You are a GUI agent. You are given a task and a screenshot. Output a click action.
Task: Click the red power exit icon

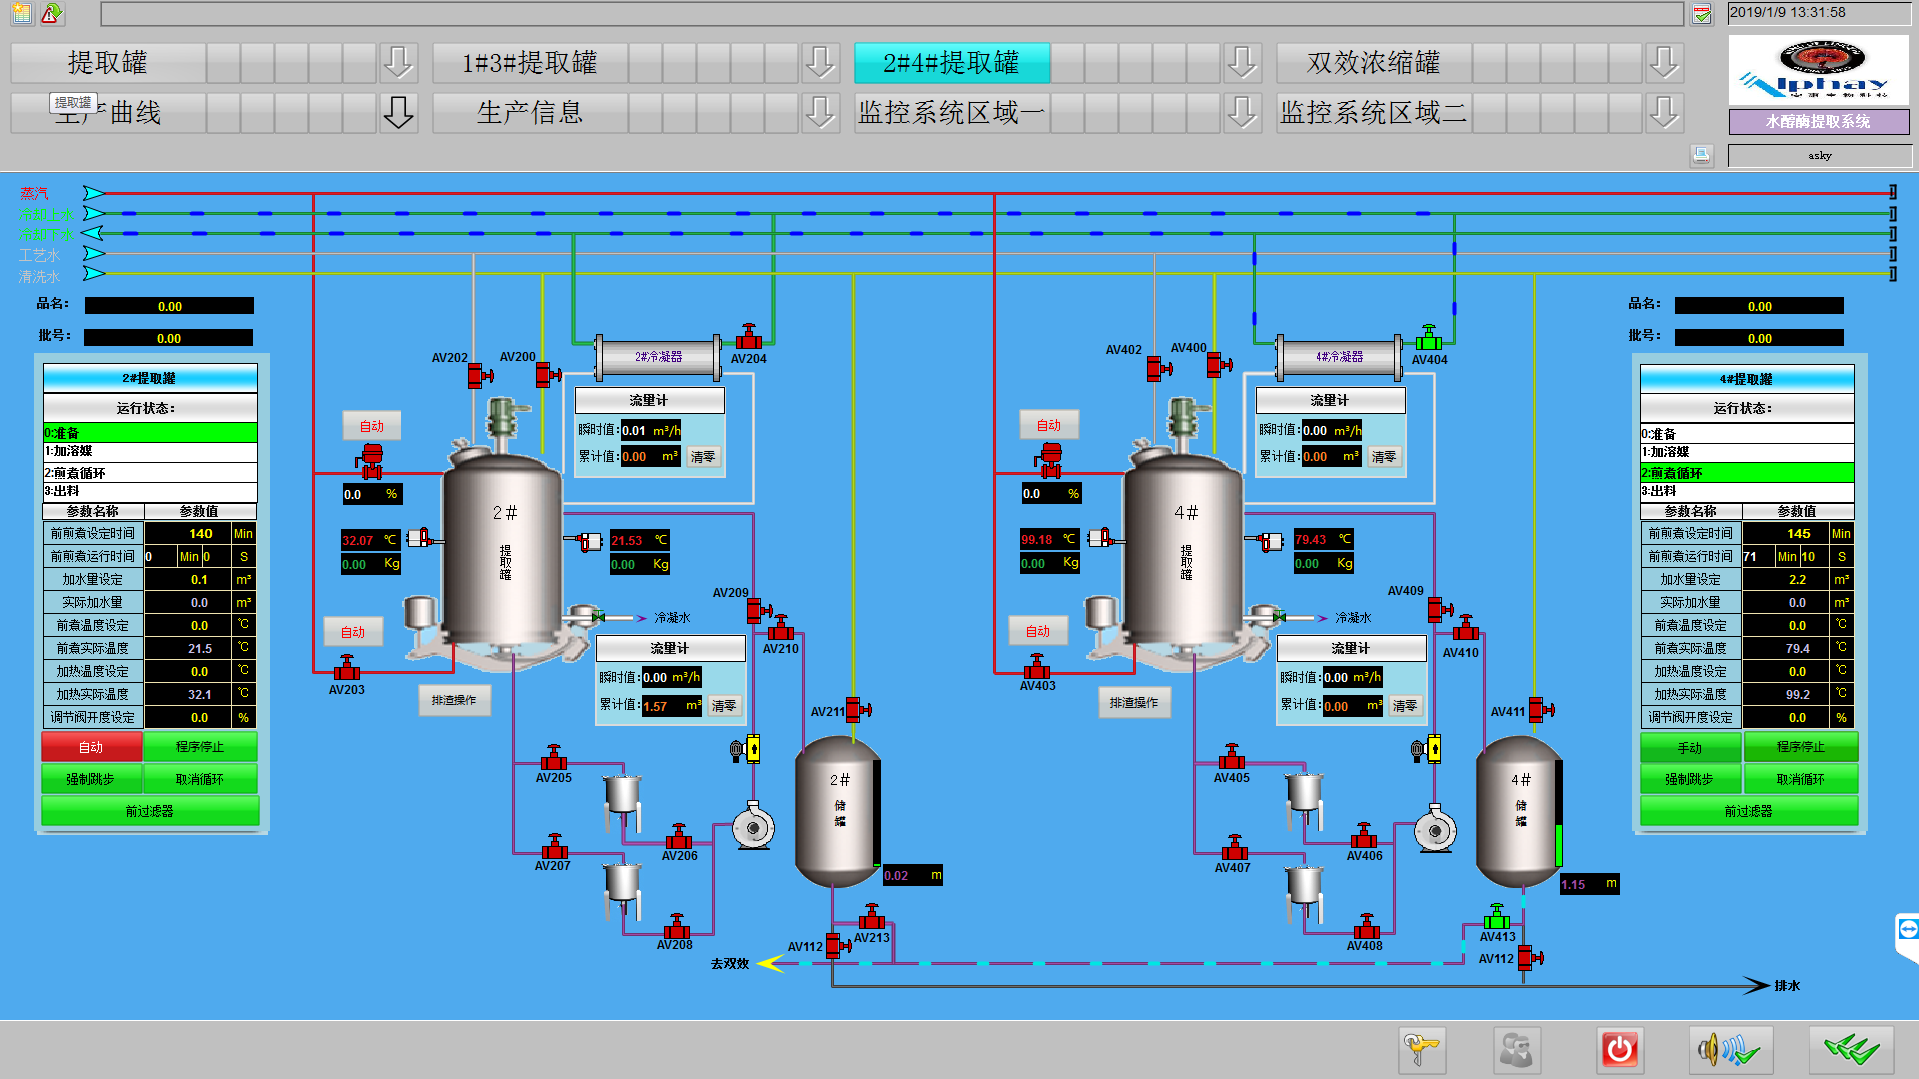coord(1619,1050)
